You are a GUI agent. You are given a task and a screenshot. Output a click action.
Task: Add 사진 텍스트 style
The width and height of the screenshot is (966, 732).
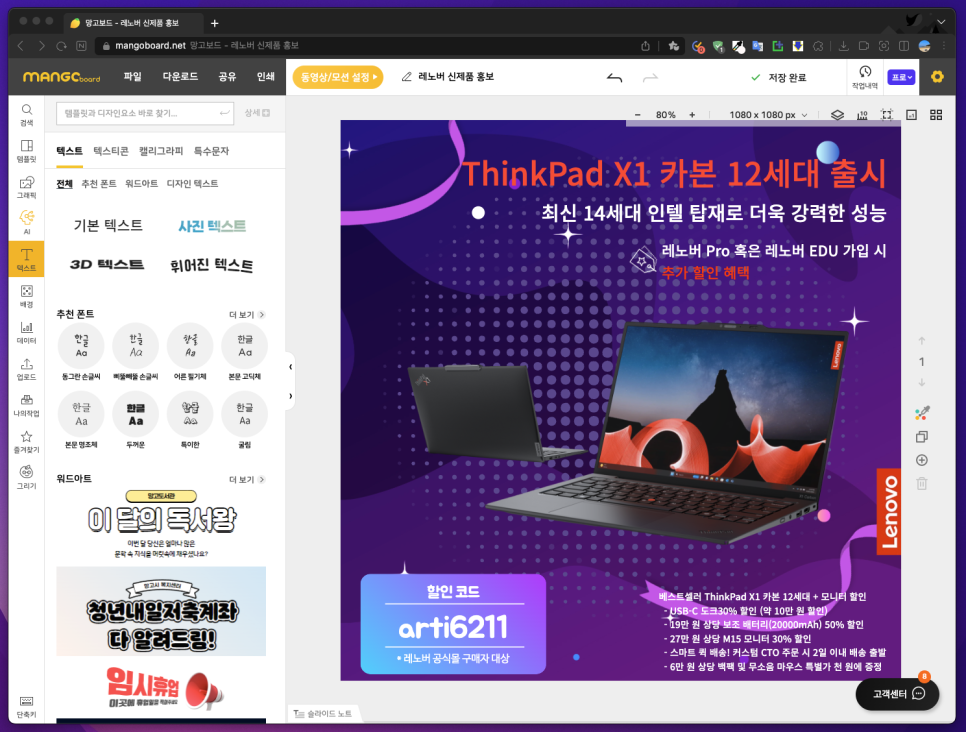(x=212, y=226)
